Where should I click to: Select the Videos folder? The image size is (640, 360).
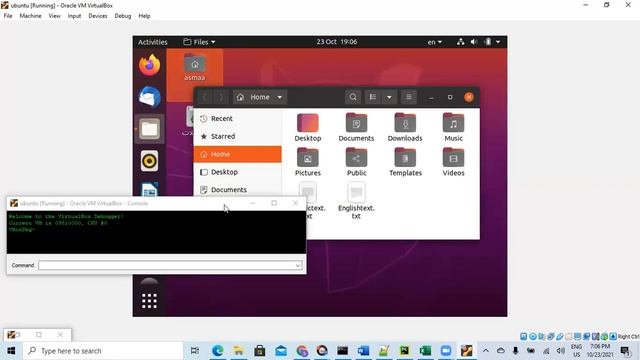coord(453,162)
